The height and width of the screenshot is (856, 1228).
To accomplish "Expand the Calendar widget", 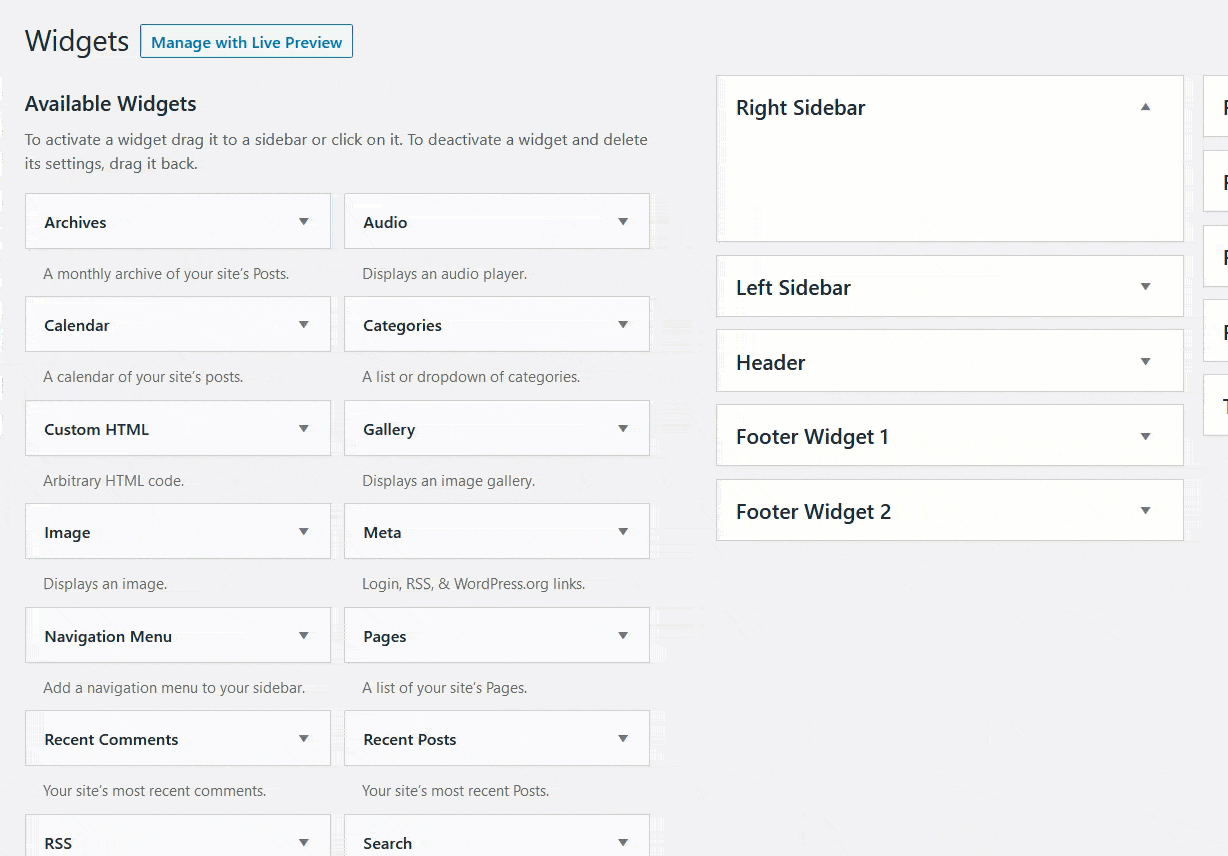I will point(304,324).
